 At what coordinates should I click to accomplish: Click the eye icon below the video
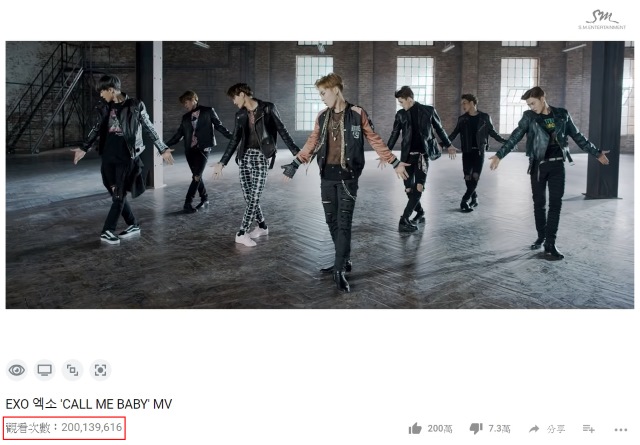[x=16, y=370]
